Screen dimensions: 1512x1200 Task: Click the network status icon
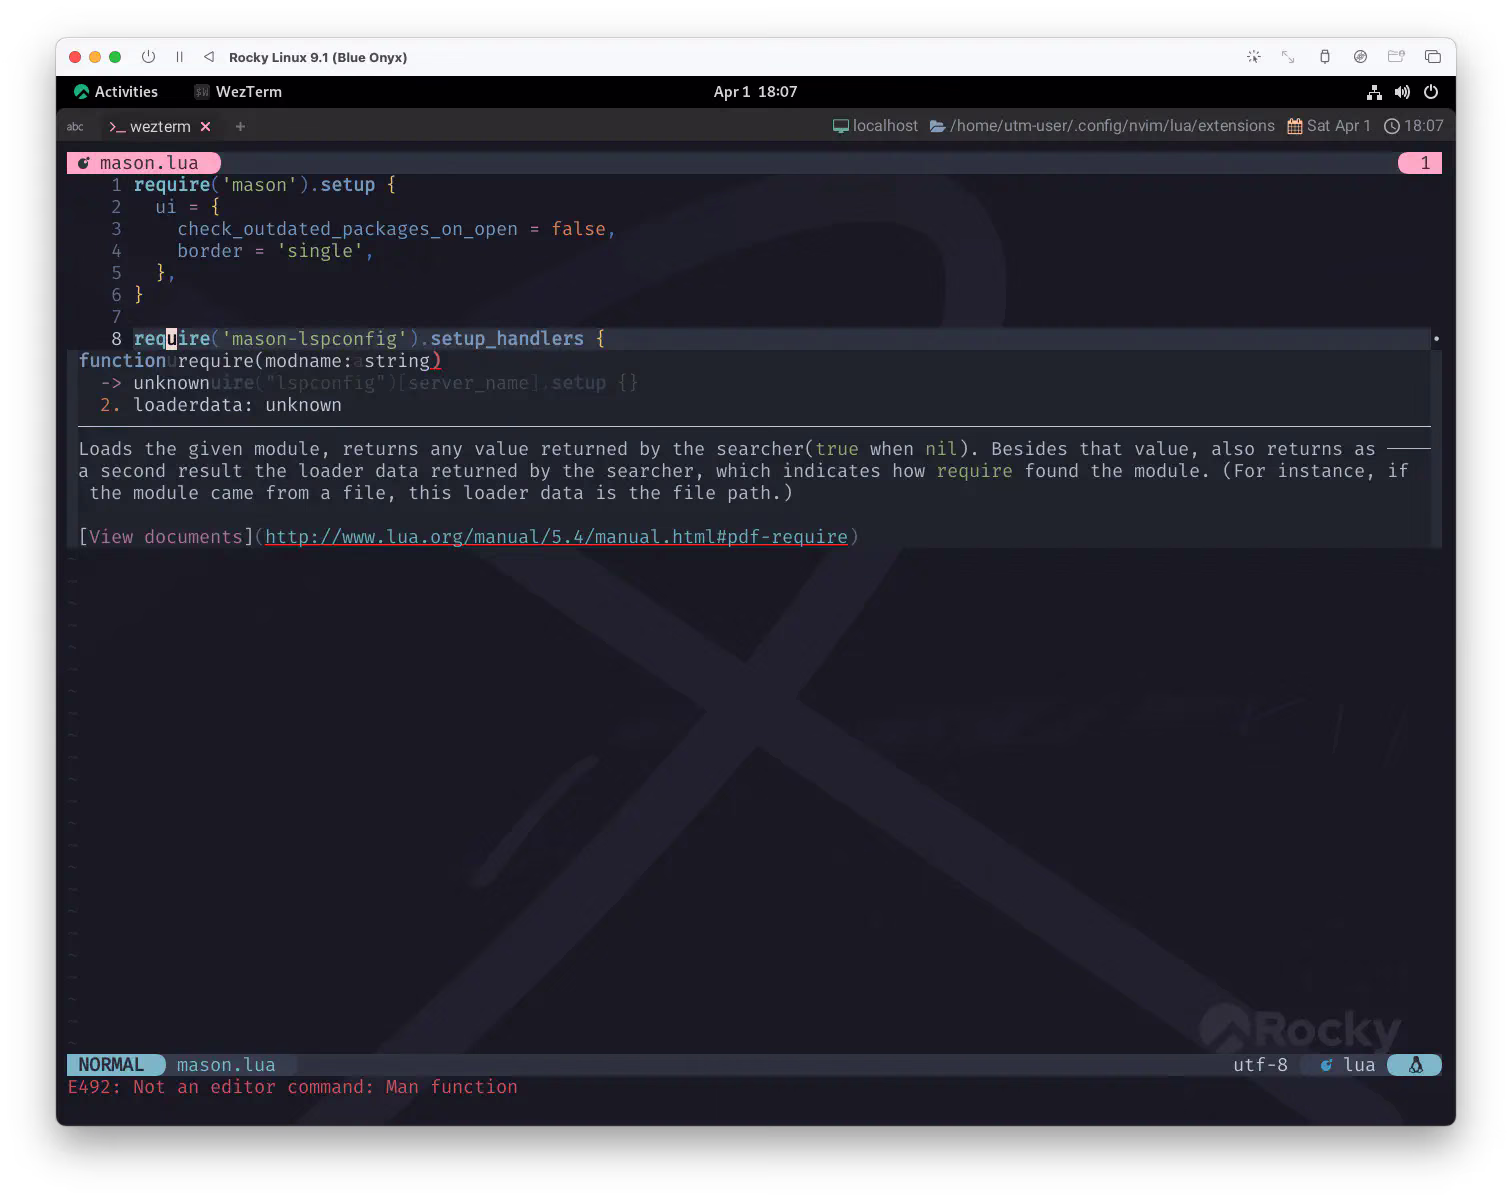click(1374, 92)
